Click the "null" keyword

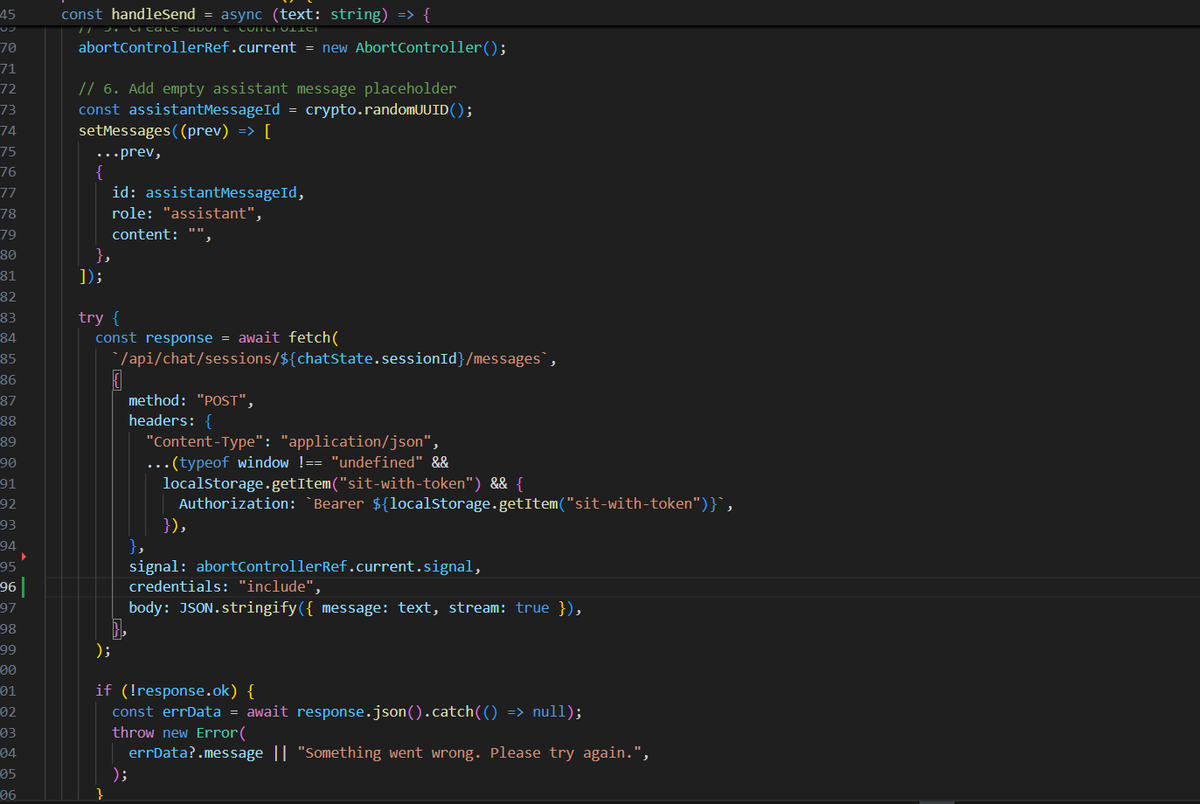coord(548,712)
